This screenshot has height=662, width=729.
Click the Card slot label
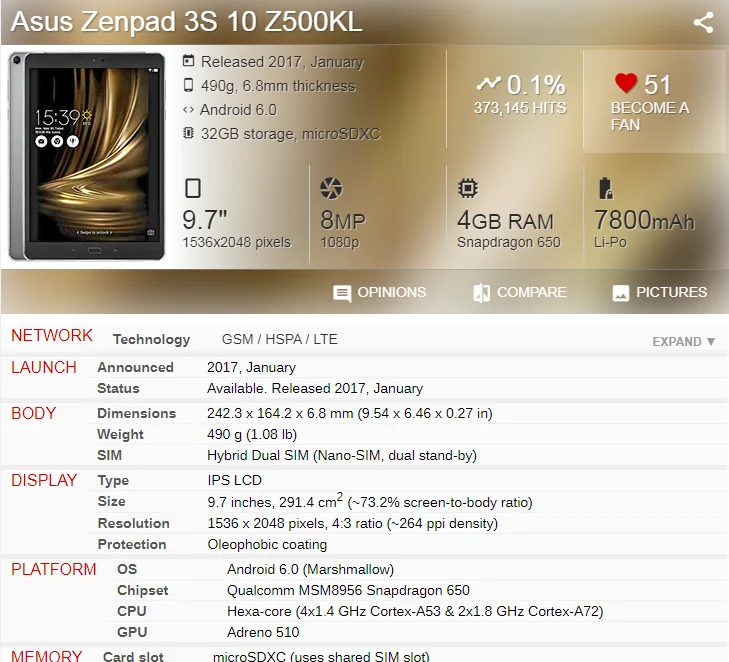click(133, 656)
